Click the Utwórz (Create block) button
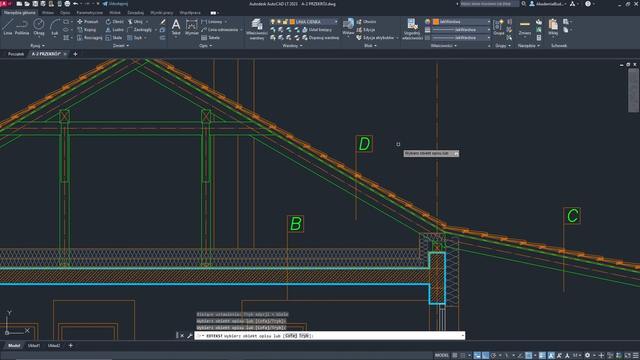 367,22
